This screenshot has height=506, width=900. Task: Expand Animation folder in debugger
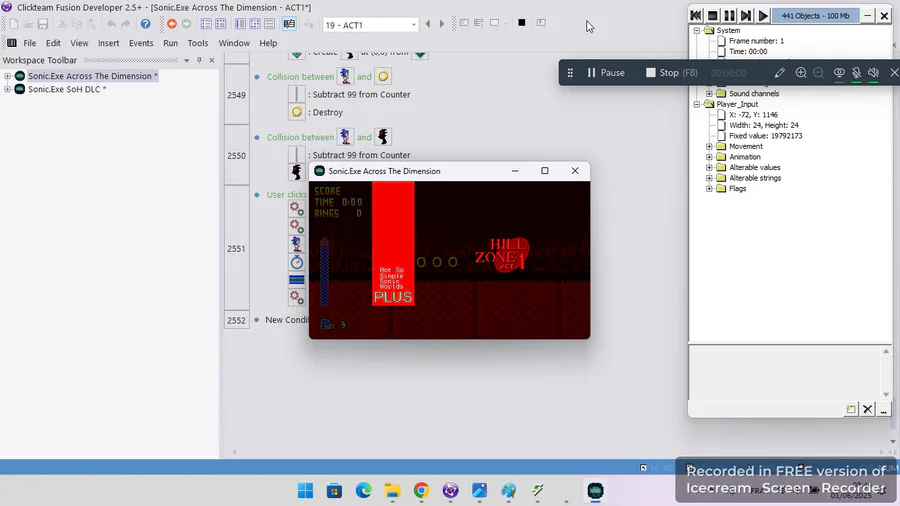click(709, 157)
